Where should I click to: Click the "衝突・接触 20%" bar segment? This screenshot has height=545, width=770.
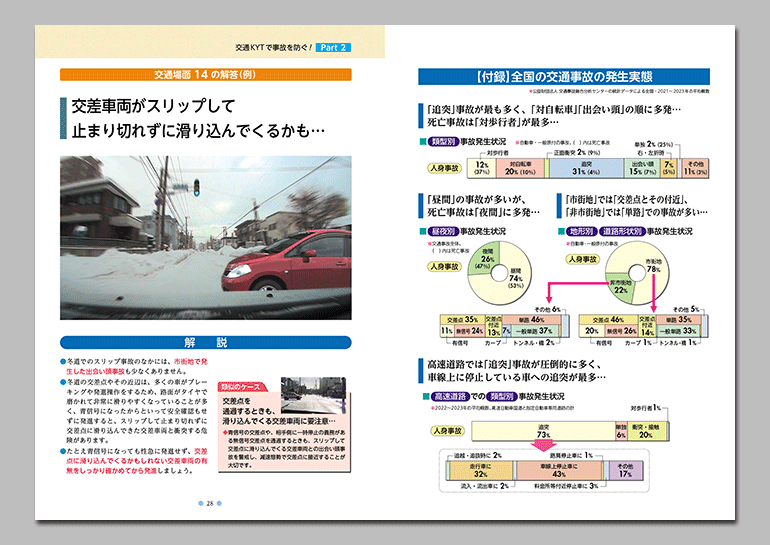pyautogui.click(x=646, y=431)
